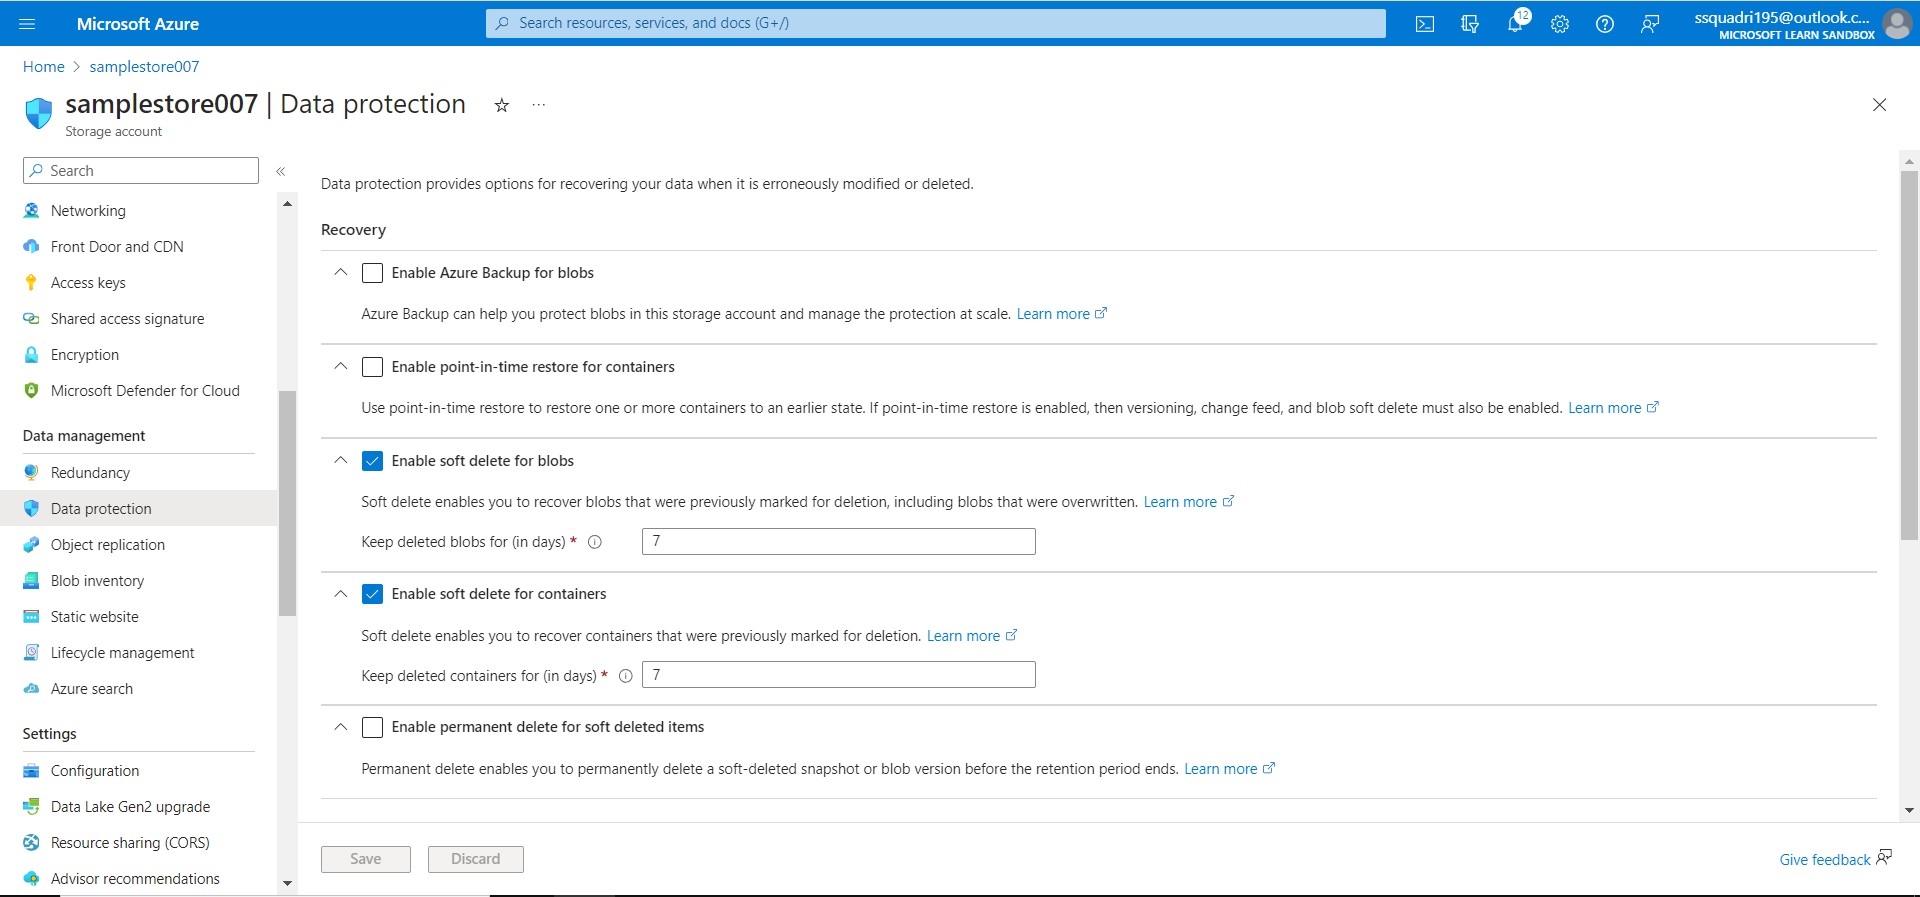Open portal settings gear
1920x897 pixels.
coord(1560,24)
